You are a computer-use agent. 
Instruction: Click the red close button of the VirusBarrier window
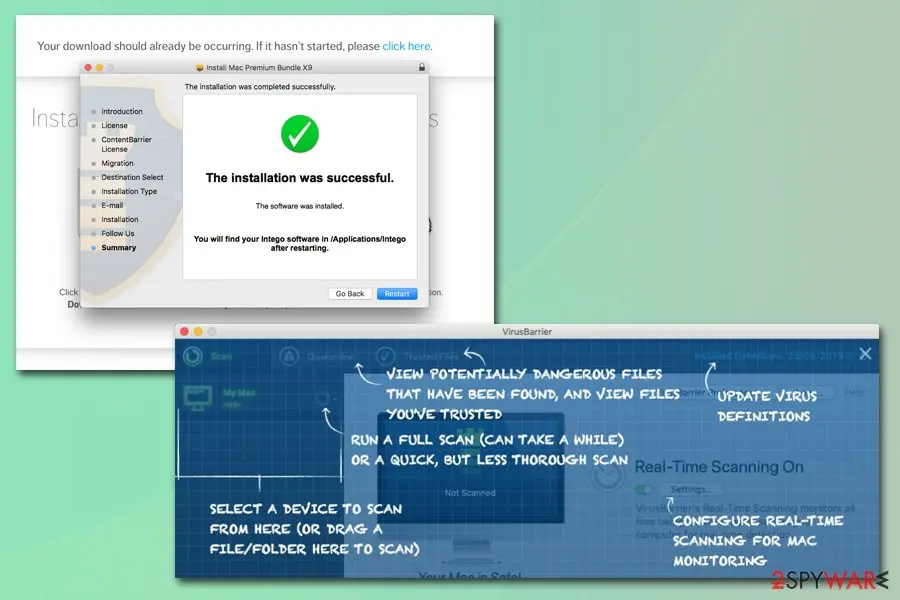pyautogui.click(x=184, y=331)
